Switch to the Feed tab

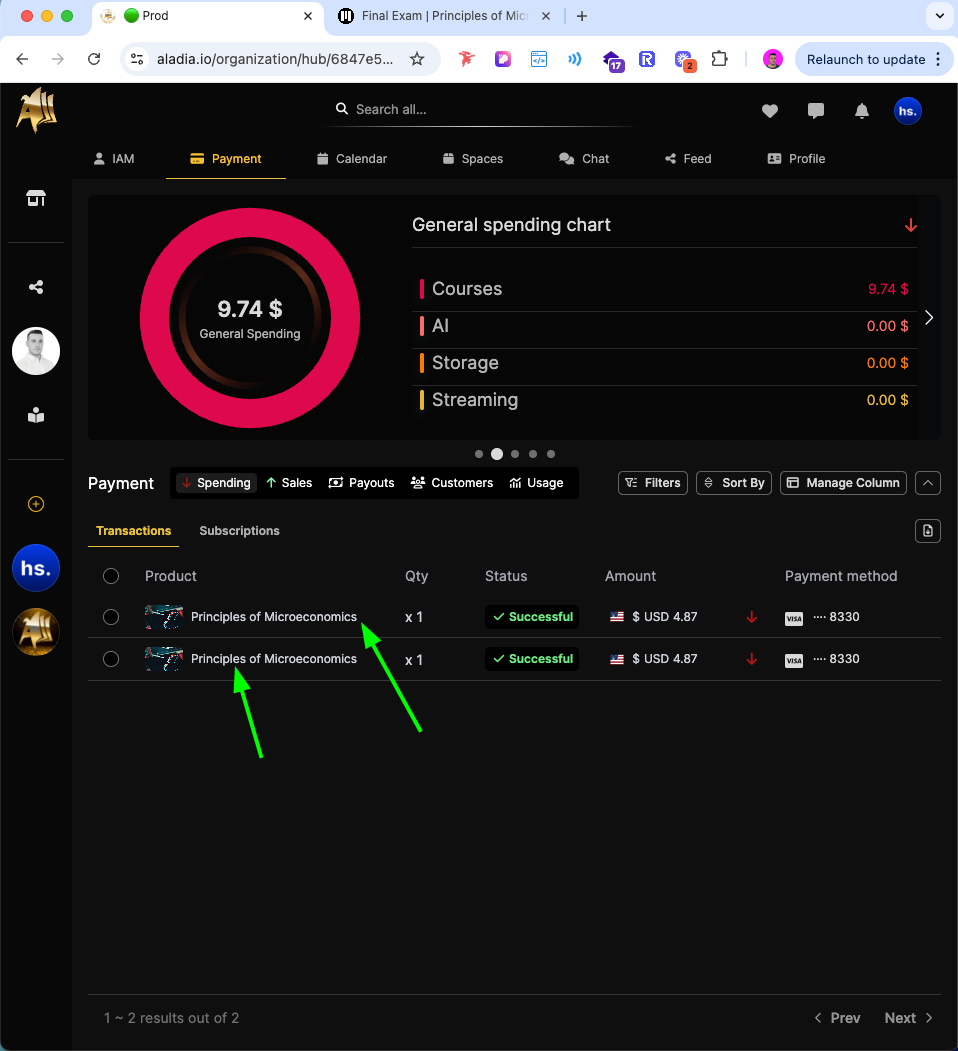[x=688, y=159]
